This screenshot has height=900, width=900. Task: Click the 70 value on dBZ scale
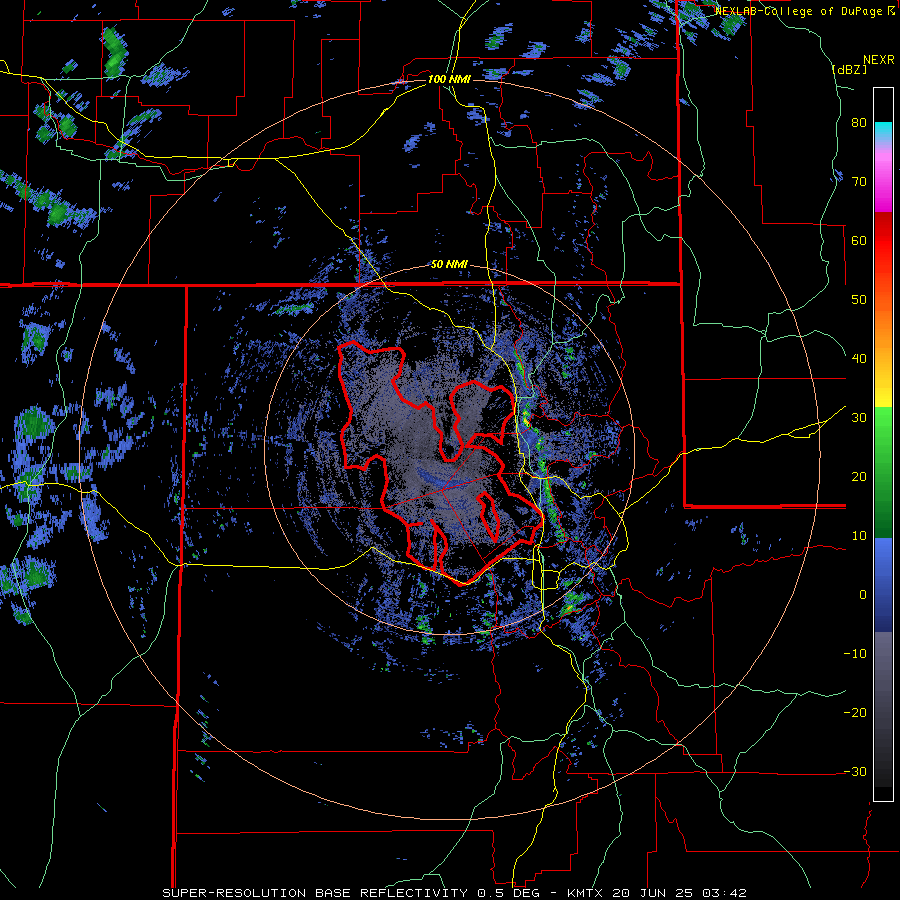[x=859, y=182]
